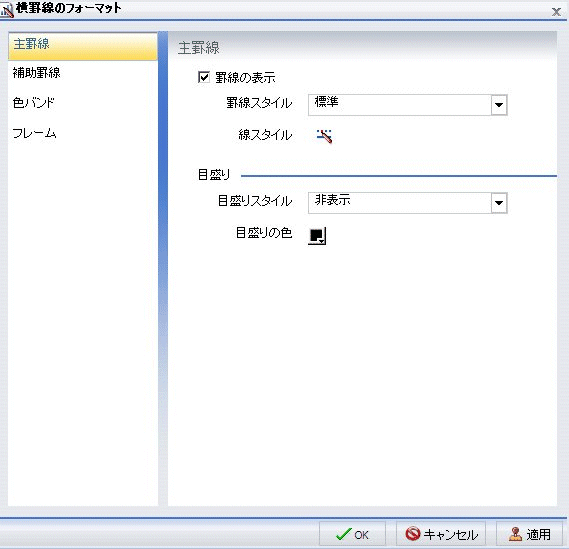Open the 非表示 tick style combo box
Viewport: 569px width, 549px height.
pyautogui.click(x=408, y=203)
